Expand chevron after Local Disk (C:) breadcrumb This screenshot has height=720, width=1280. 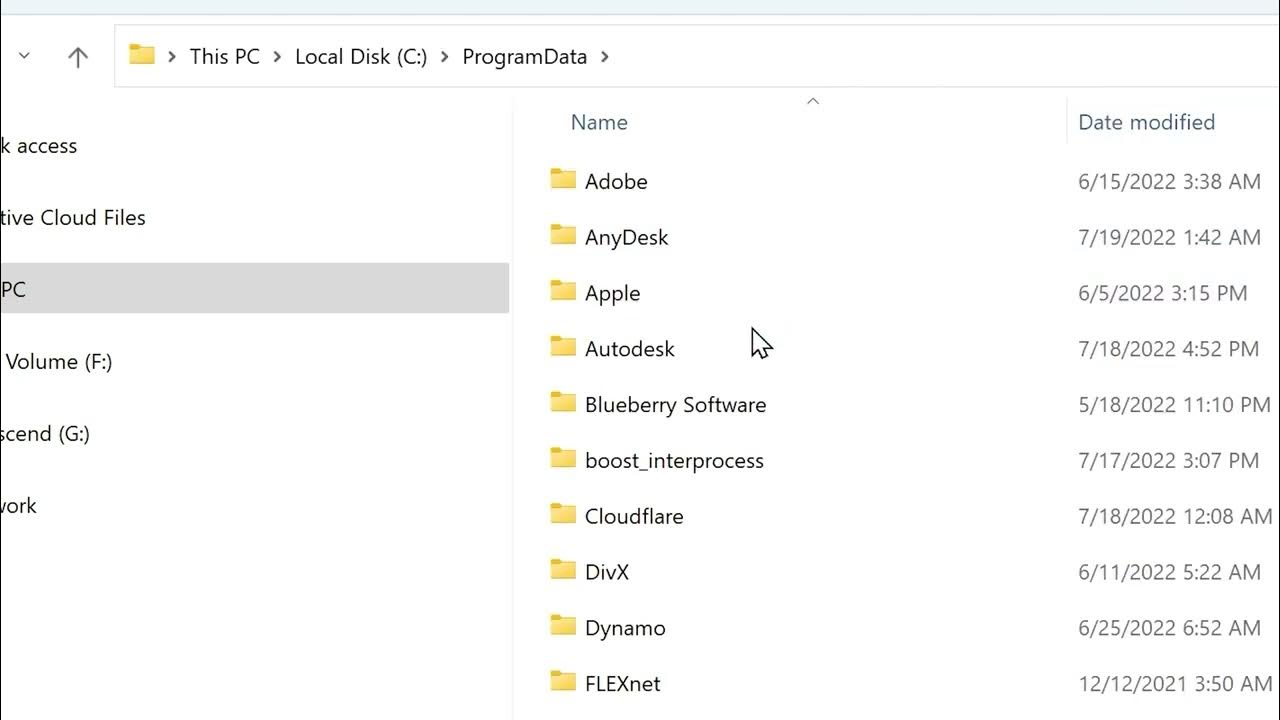tap(445, 57)
